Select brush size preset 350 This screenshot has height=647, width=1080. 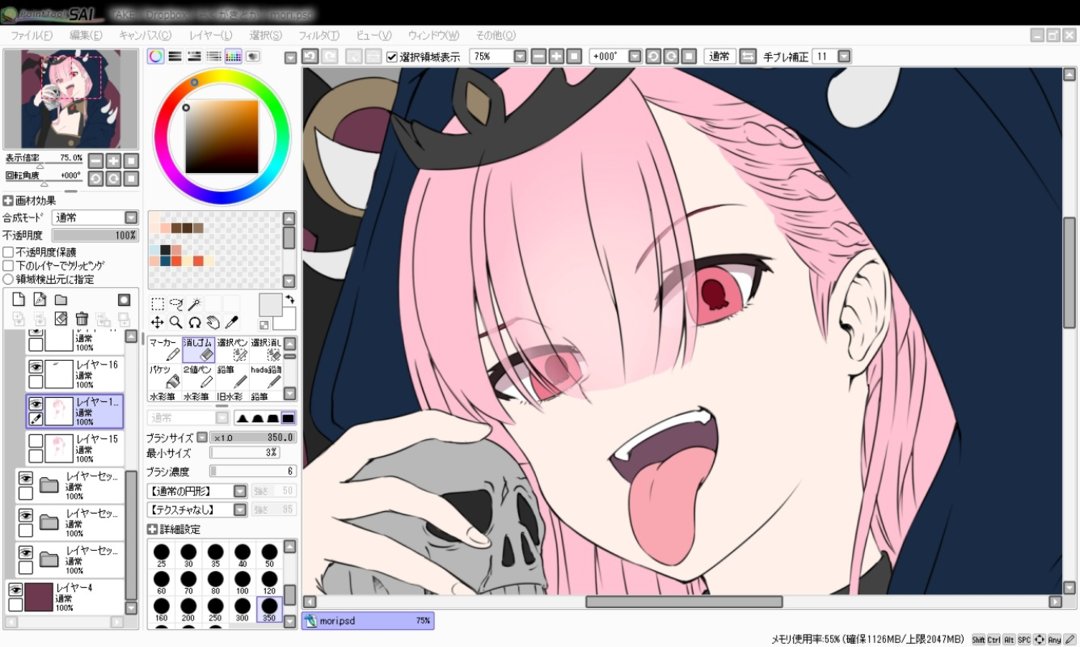[x=269, y=609]
